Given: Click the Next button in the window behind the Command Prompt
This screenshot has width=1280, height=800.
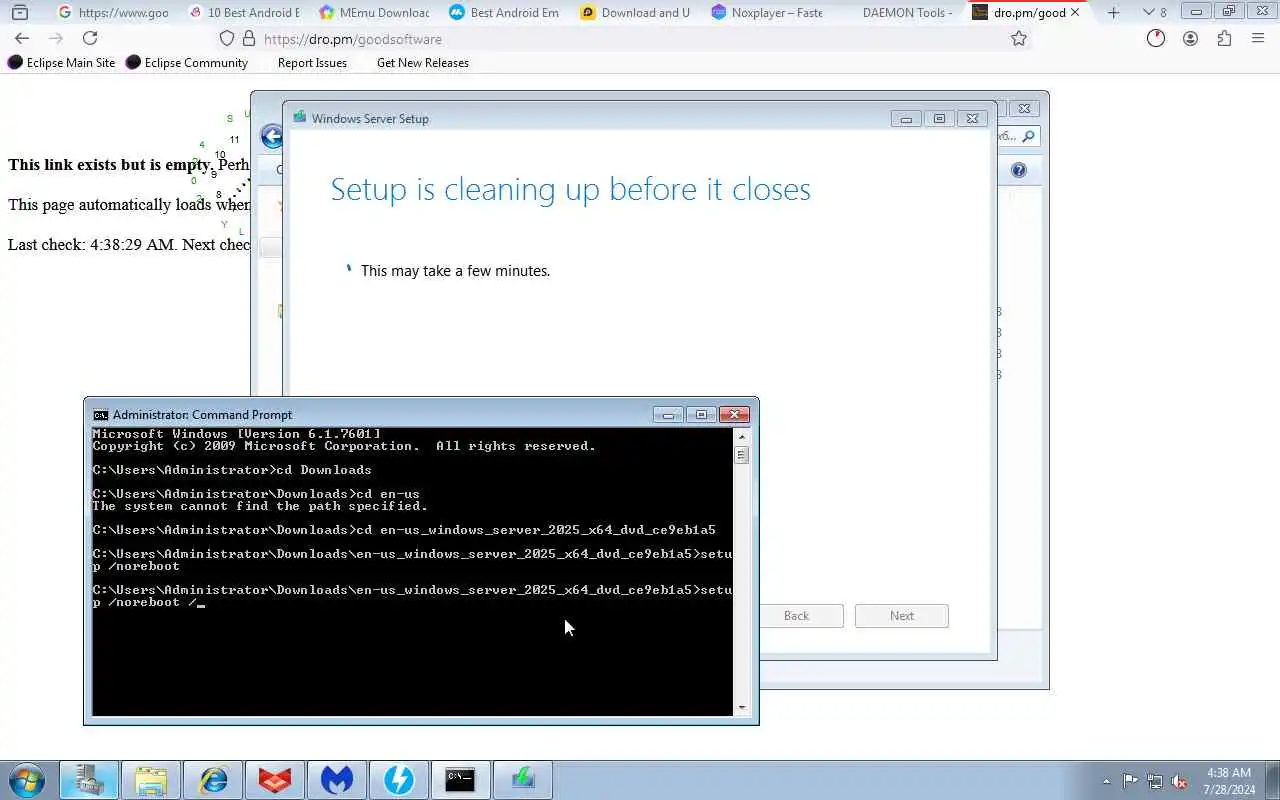Looking at the screenshot, I should click(x=902, y=616).
